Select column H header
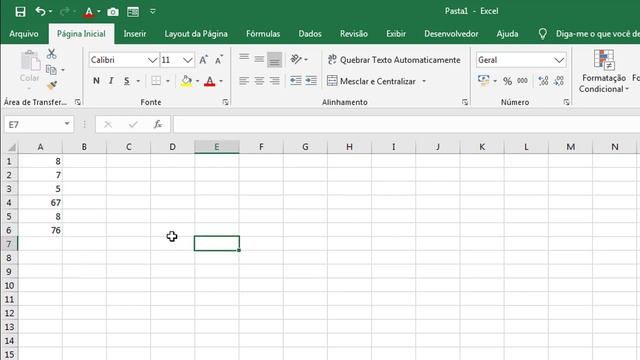Viewport: 640px width, 360px height. (349, 147)
